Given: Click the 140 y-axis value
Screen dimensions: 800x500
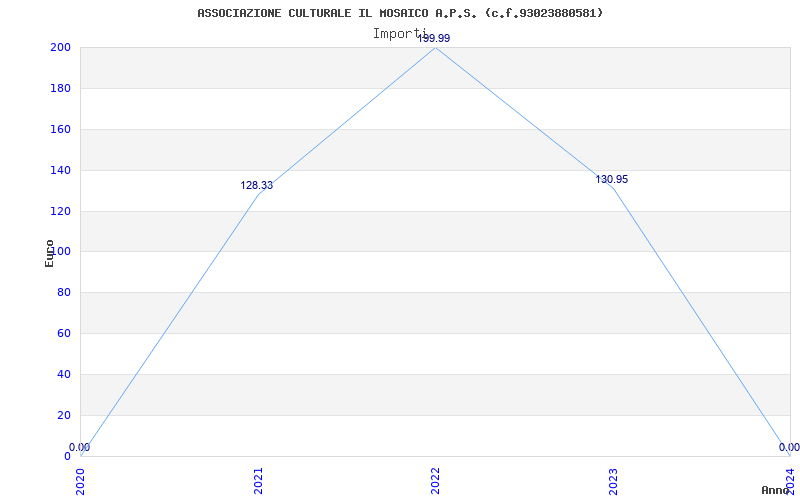Looking at the screenshot, I should pyautogui.click(x=60, y=170).
